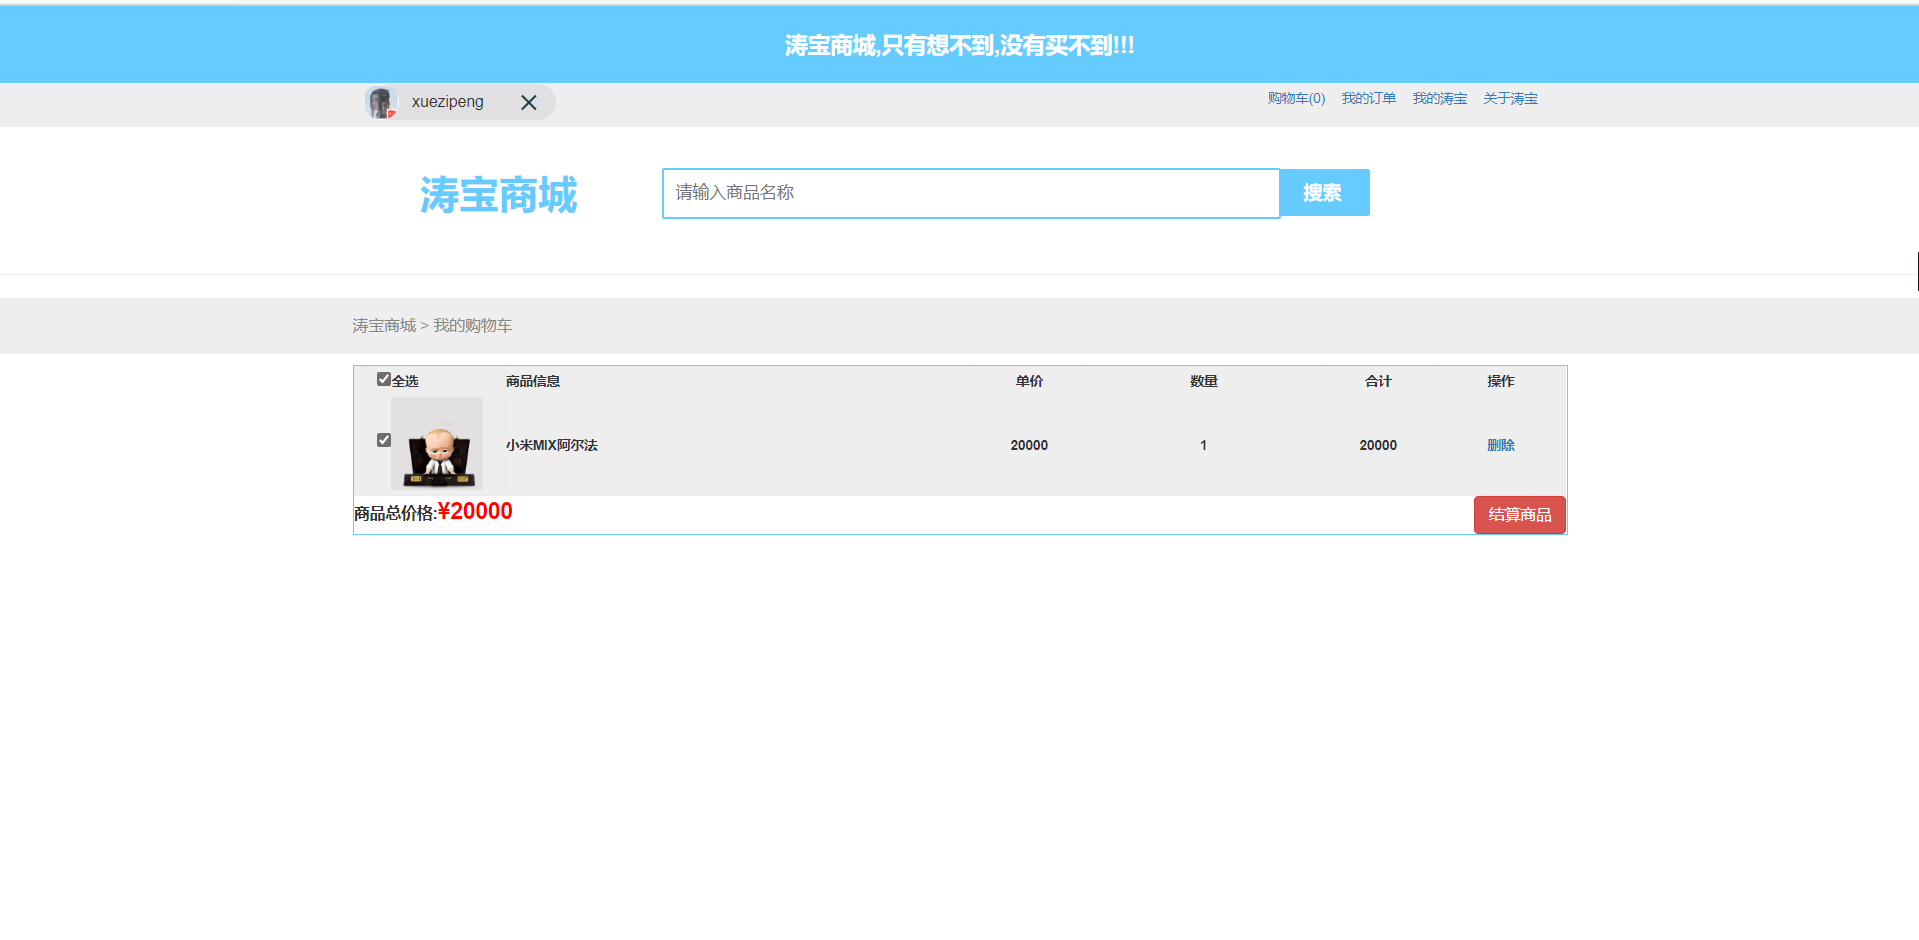
Task: Click the 搜索 button
Action: (1324, 193)
